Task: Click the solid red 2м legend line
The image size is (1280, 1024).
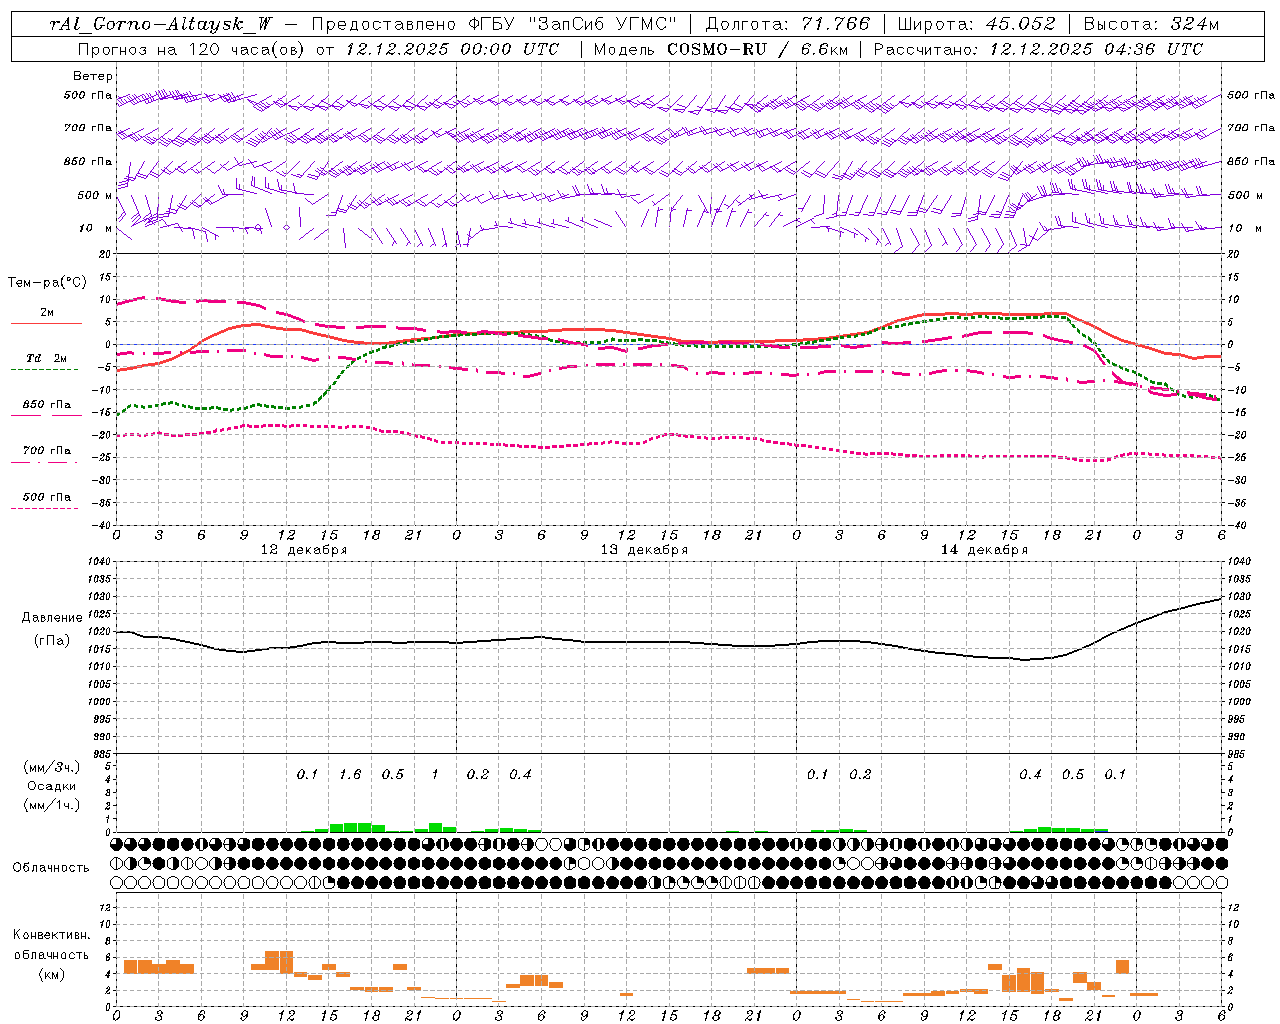Action: pos(46,323)
